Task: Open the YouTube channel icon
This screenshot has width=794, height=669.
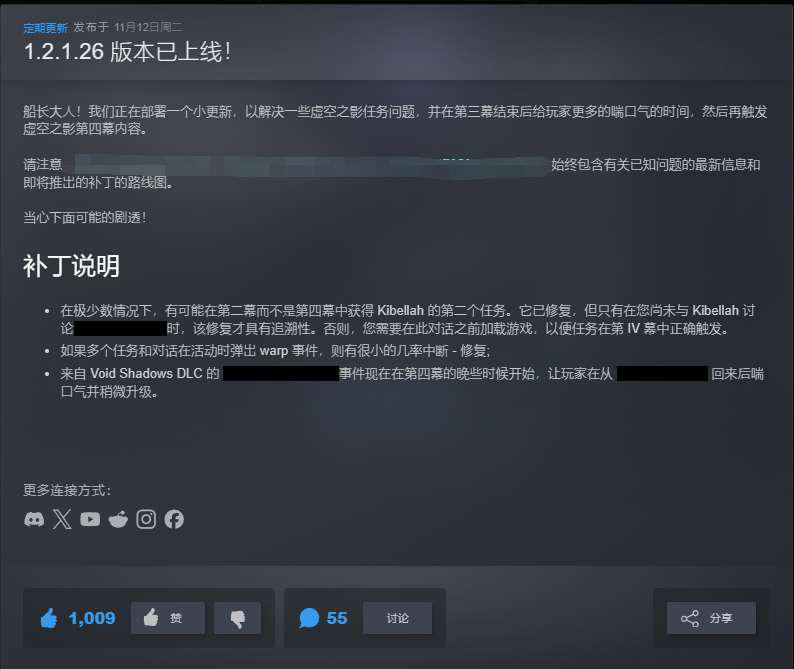Action: (90, 520)
